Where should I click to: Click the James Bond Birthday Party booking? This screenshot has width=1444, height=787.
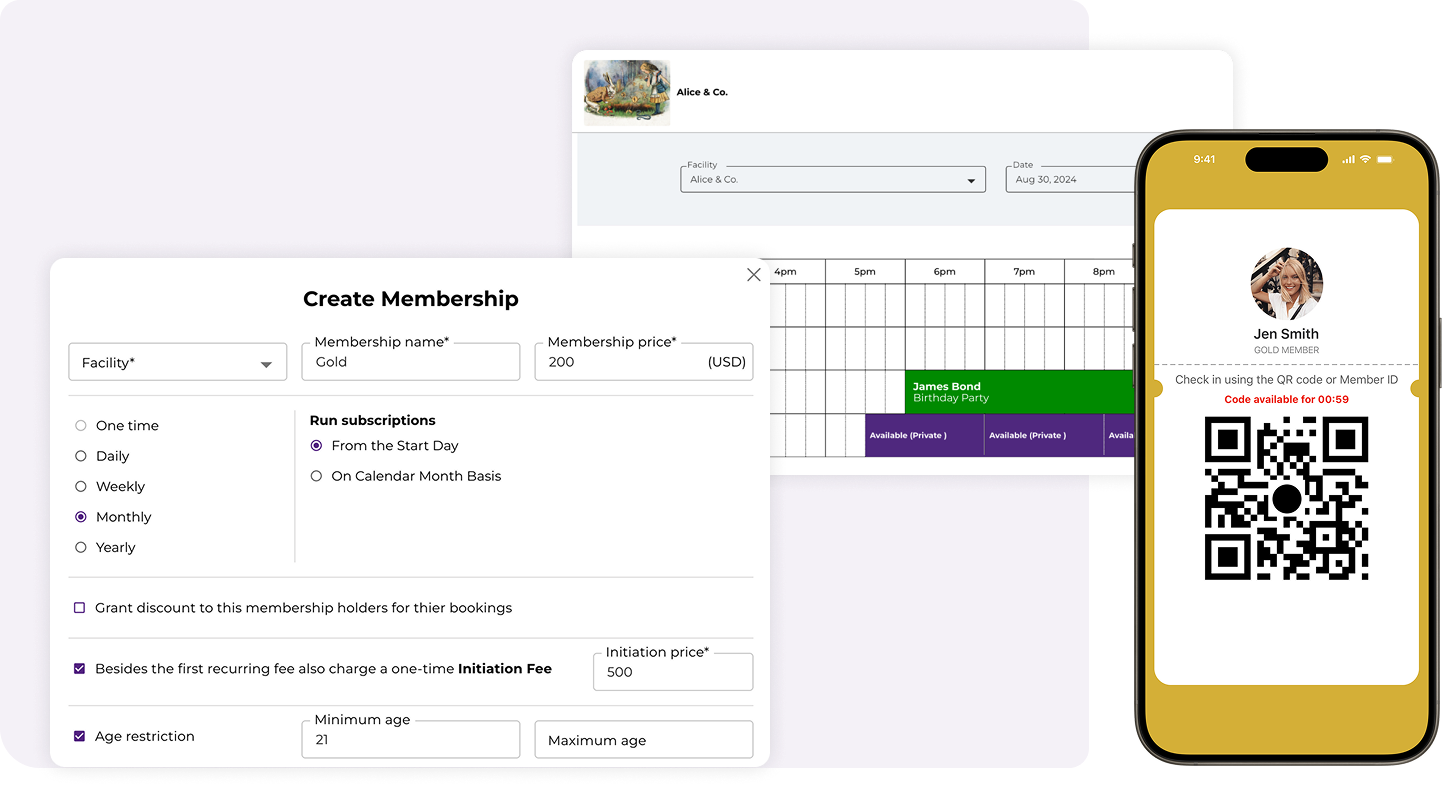pyautogui.click(x=1019, y=392)
